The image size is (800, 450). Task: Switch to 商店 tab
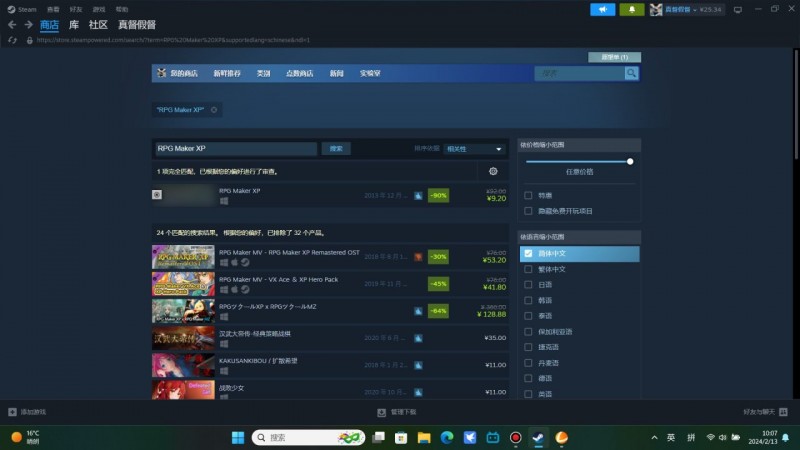[x=49, y=24]
